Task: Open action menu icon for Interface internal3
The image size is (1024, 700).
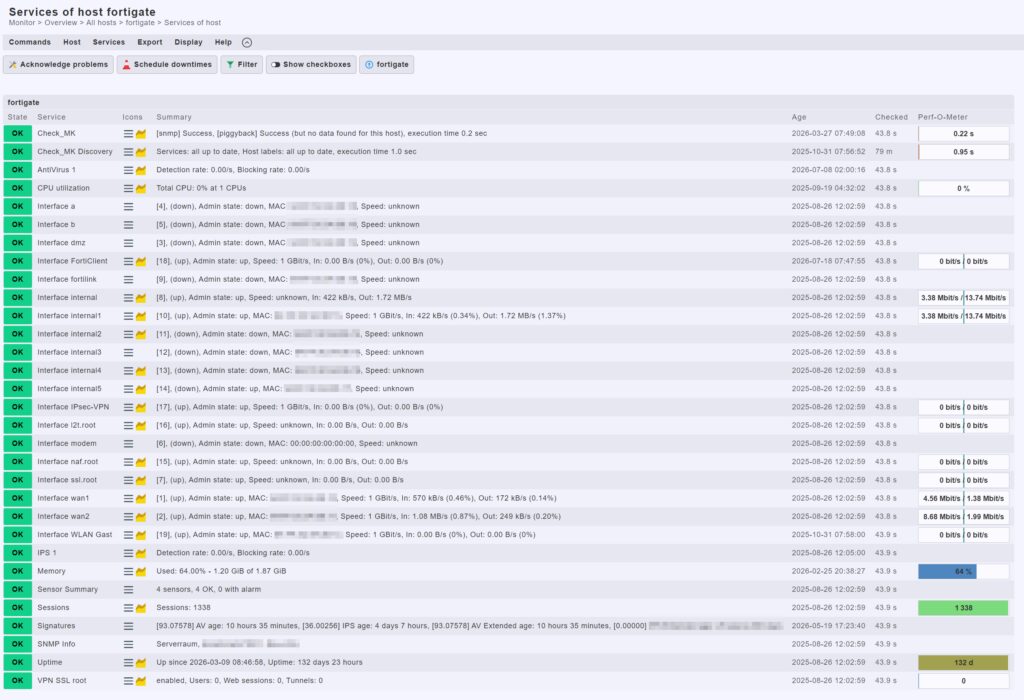Action: tap(129, 353)
